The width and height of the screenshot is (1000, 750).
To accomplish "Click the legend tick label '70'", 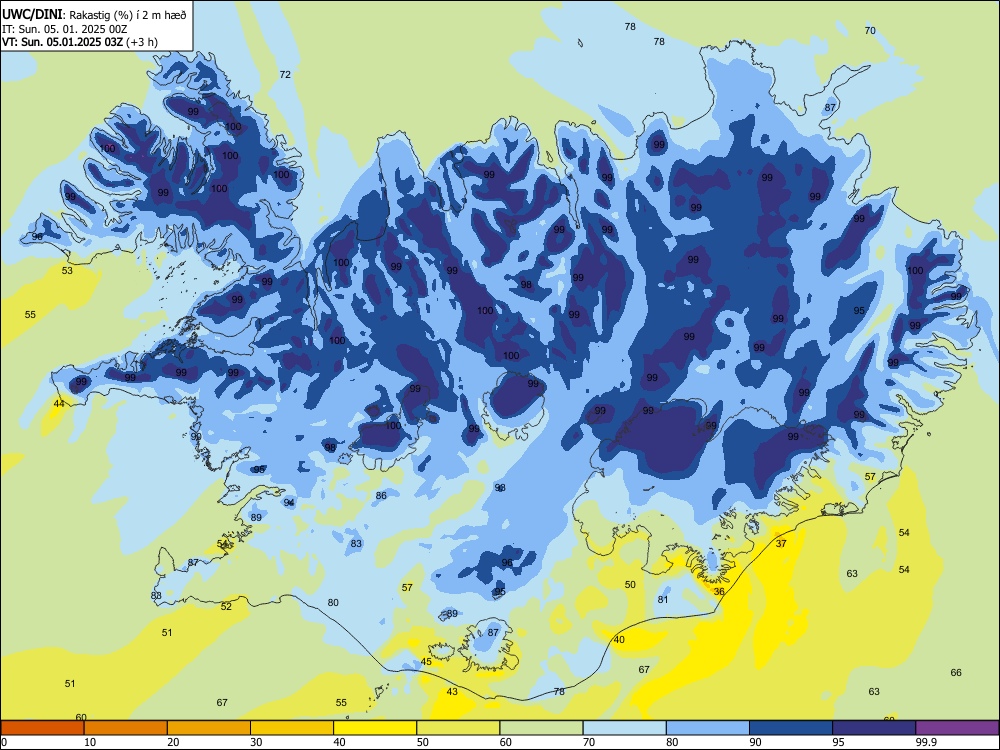I will pyautogui.click(x=589, y=742).
